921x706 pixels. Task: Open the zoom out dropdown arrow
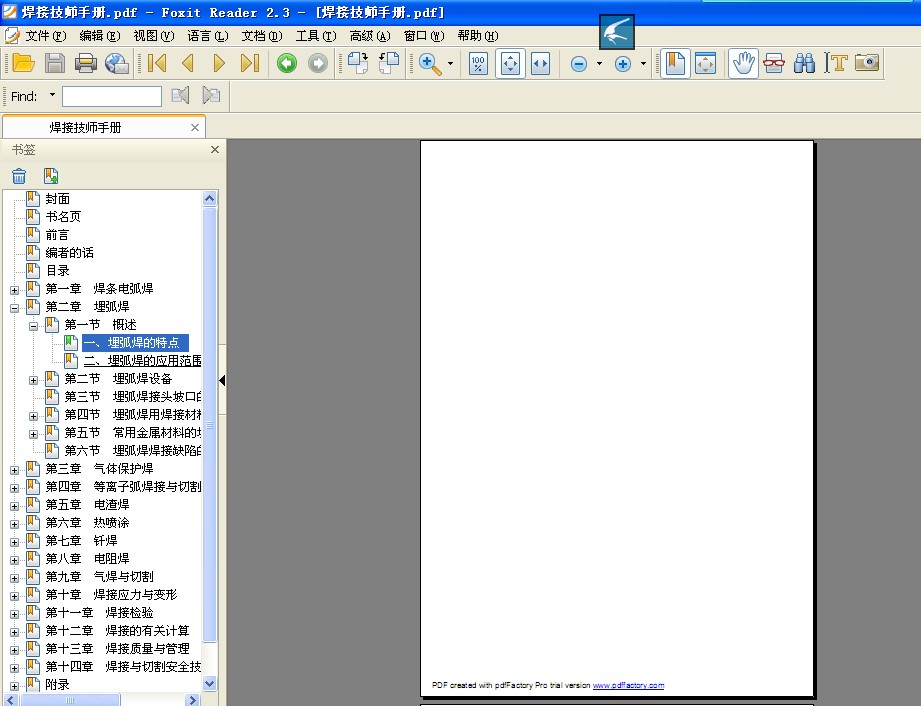[x=599, y=63]
